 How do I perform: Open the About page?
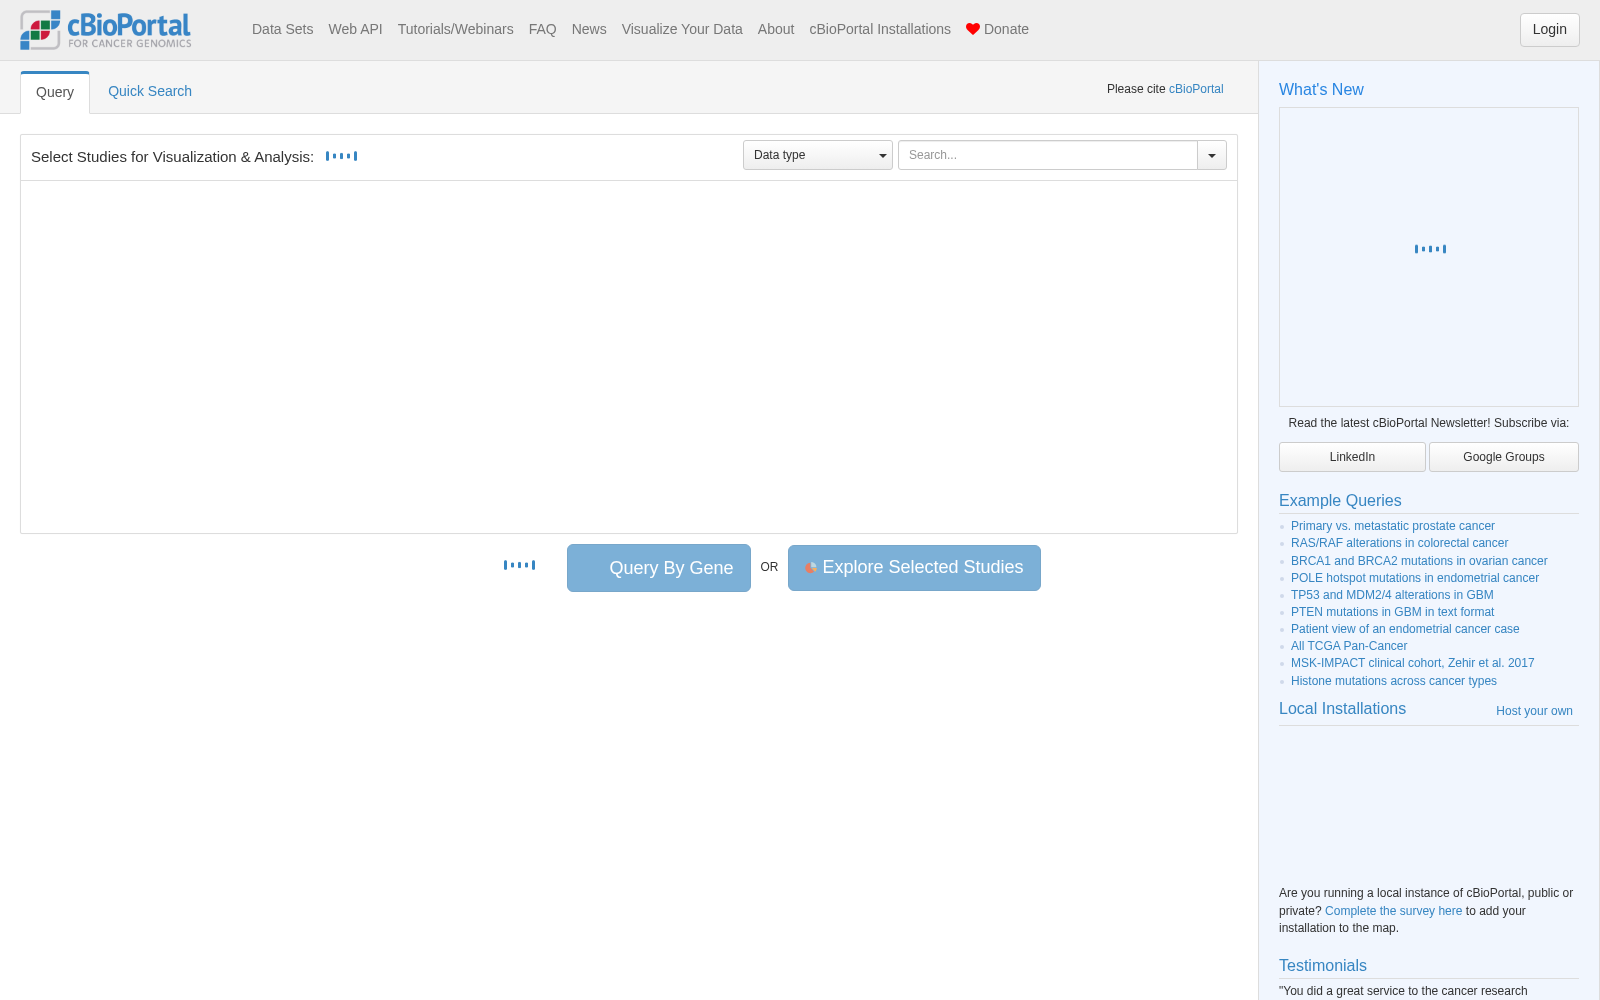pos(775,29)
